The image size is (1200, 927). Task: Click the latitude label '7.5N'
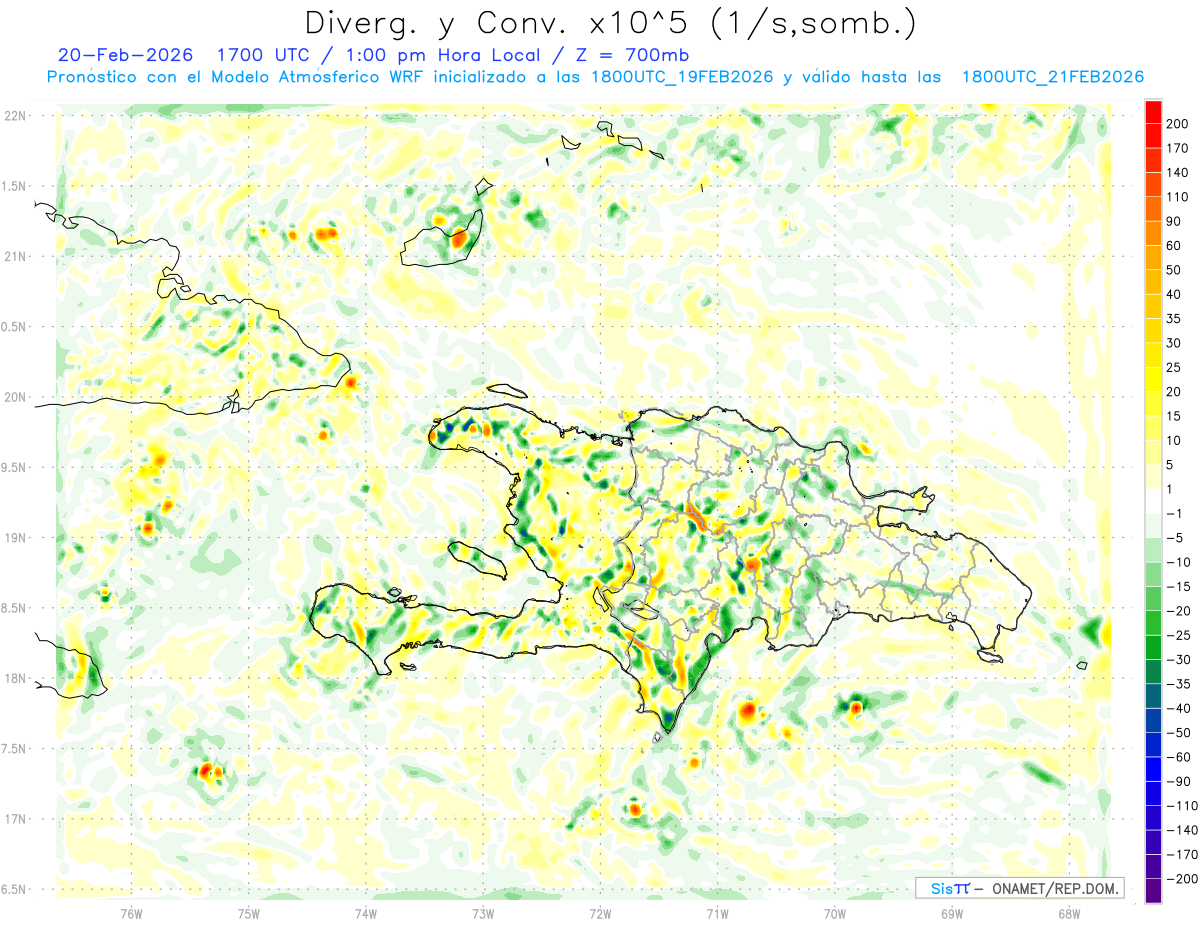[15, 748]
